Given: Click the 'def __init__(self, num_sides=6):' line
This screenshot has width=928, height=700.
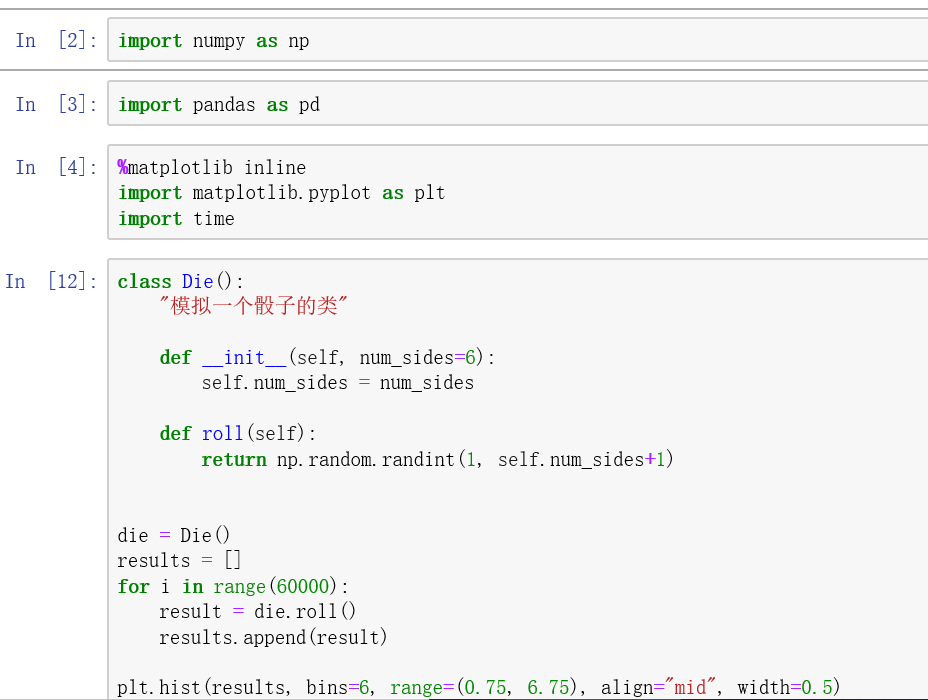Looking at the screenshot, I should (327, 357).
